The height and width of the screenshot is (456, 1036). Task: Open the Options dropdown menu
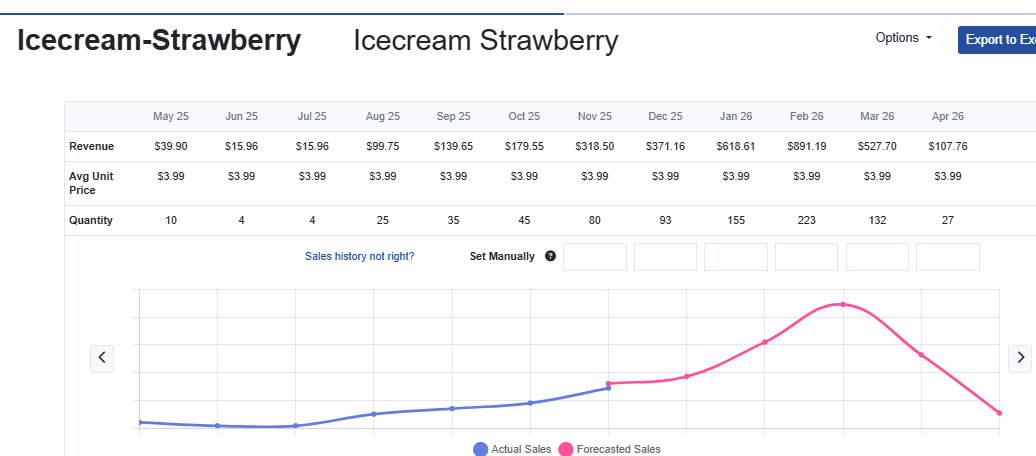tap(903, 38)
